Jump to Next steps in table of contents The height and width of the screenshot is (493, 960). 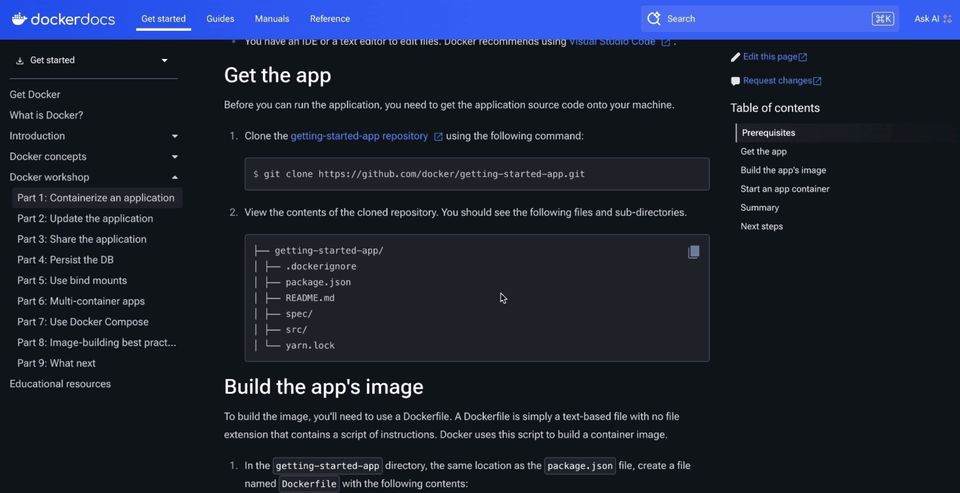tap(762, 227)
